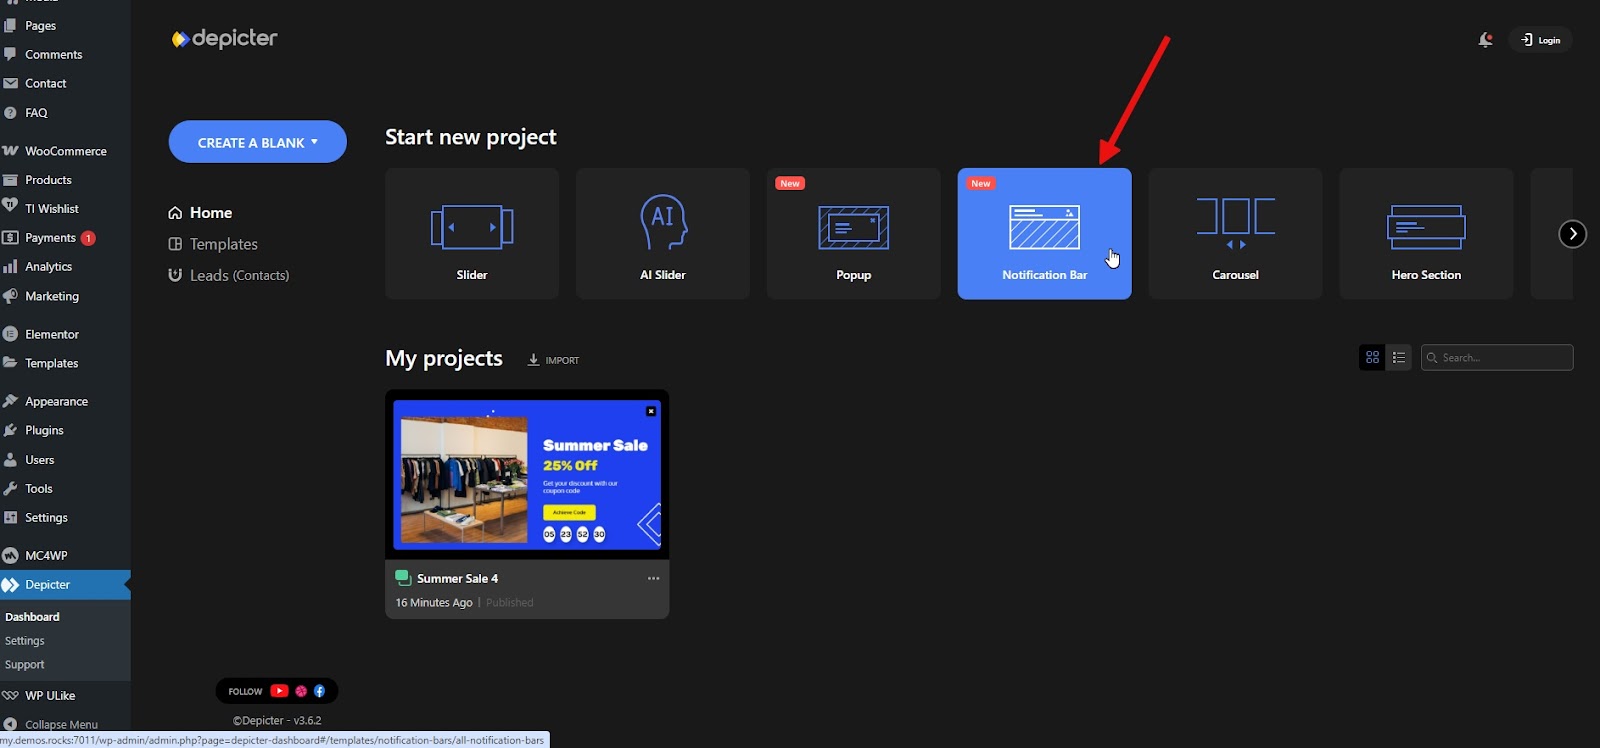Go to Leads (Contacts) section
1600x748 pixels.
[x=239, y=275]
